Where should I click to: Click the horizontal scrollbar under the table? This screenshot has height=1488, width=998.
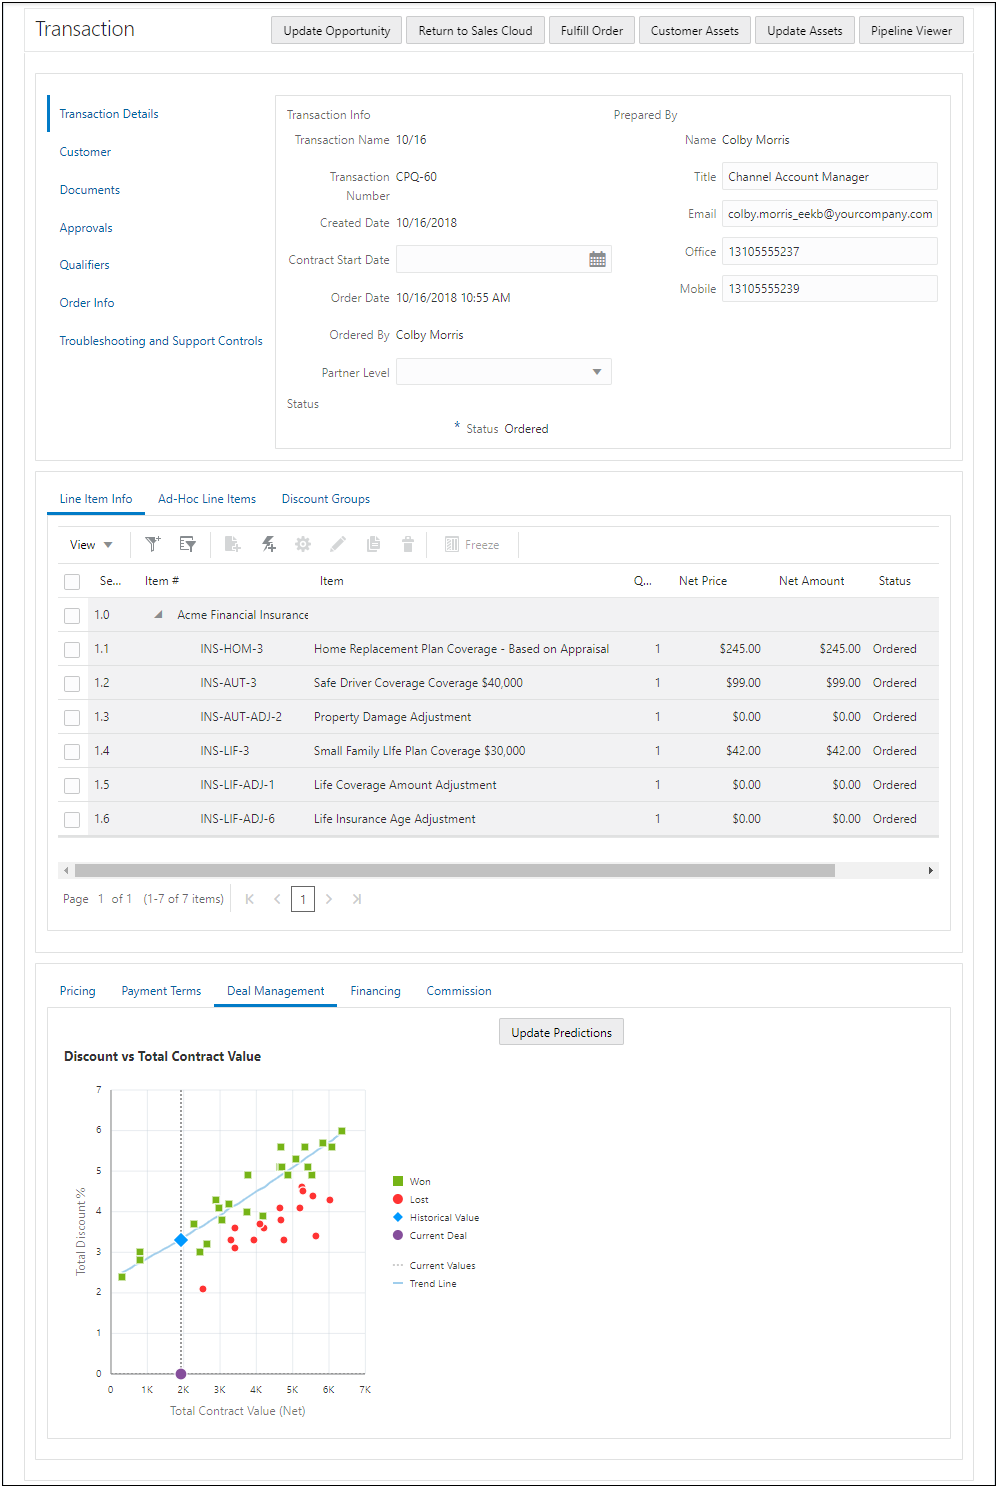[x=455, y=871]
